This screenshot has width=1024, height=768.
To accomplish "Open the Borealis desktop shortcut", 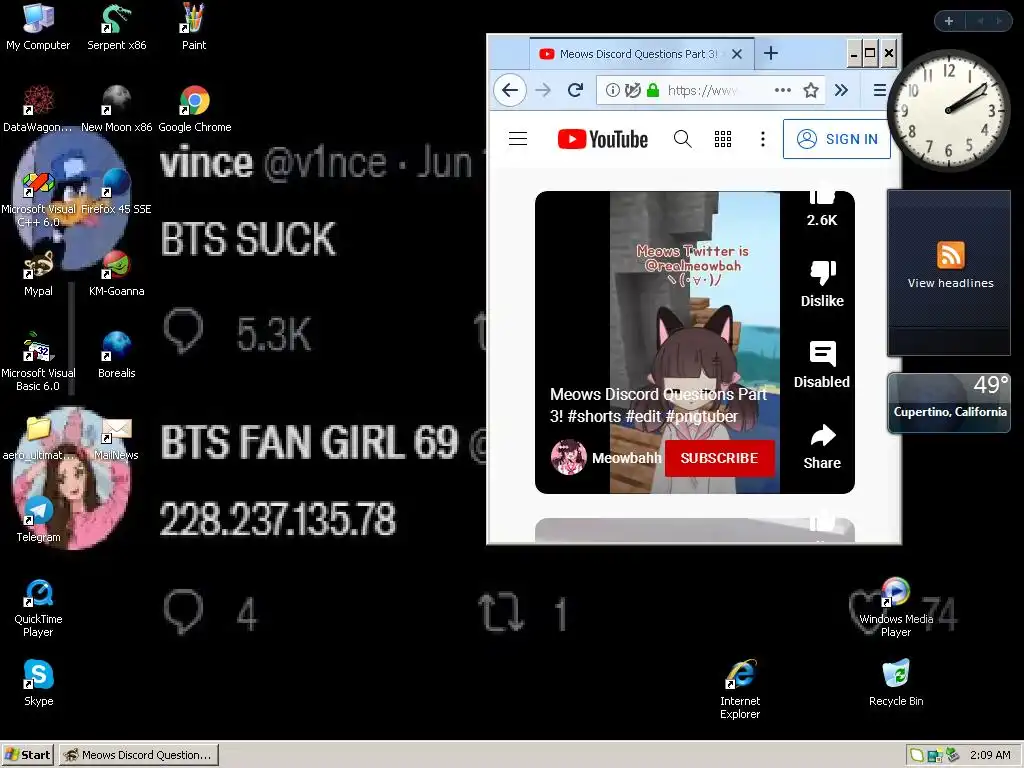I will click(116, 355).
